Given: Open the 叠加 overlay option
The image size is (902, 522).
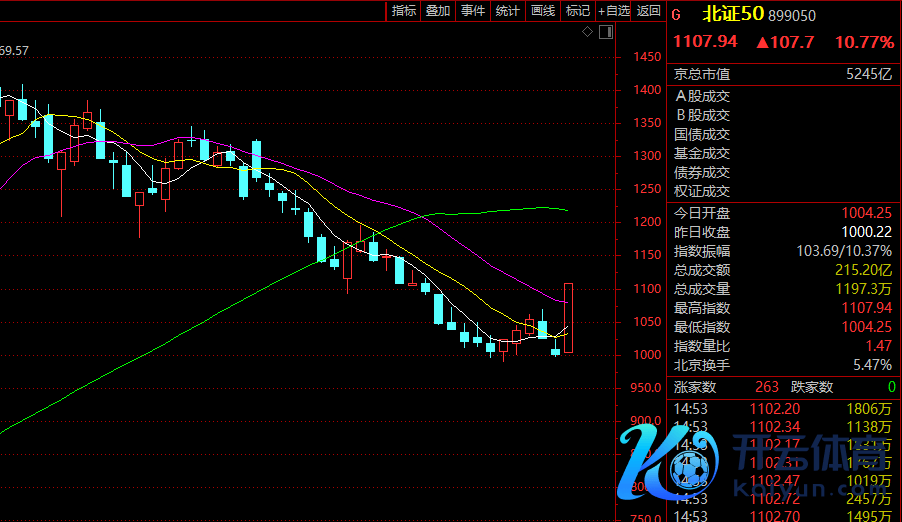Looking at the screenshot, I should [438, 11].
